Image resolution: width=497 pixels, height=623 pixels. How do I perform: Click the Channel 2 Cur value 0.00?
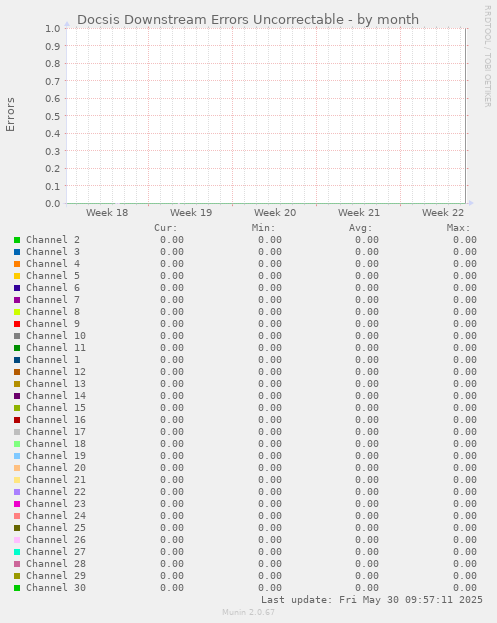(x=172, y=240)
